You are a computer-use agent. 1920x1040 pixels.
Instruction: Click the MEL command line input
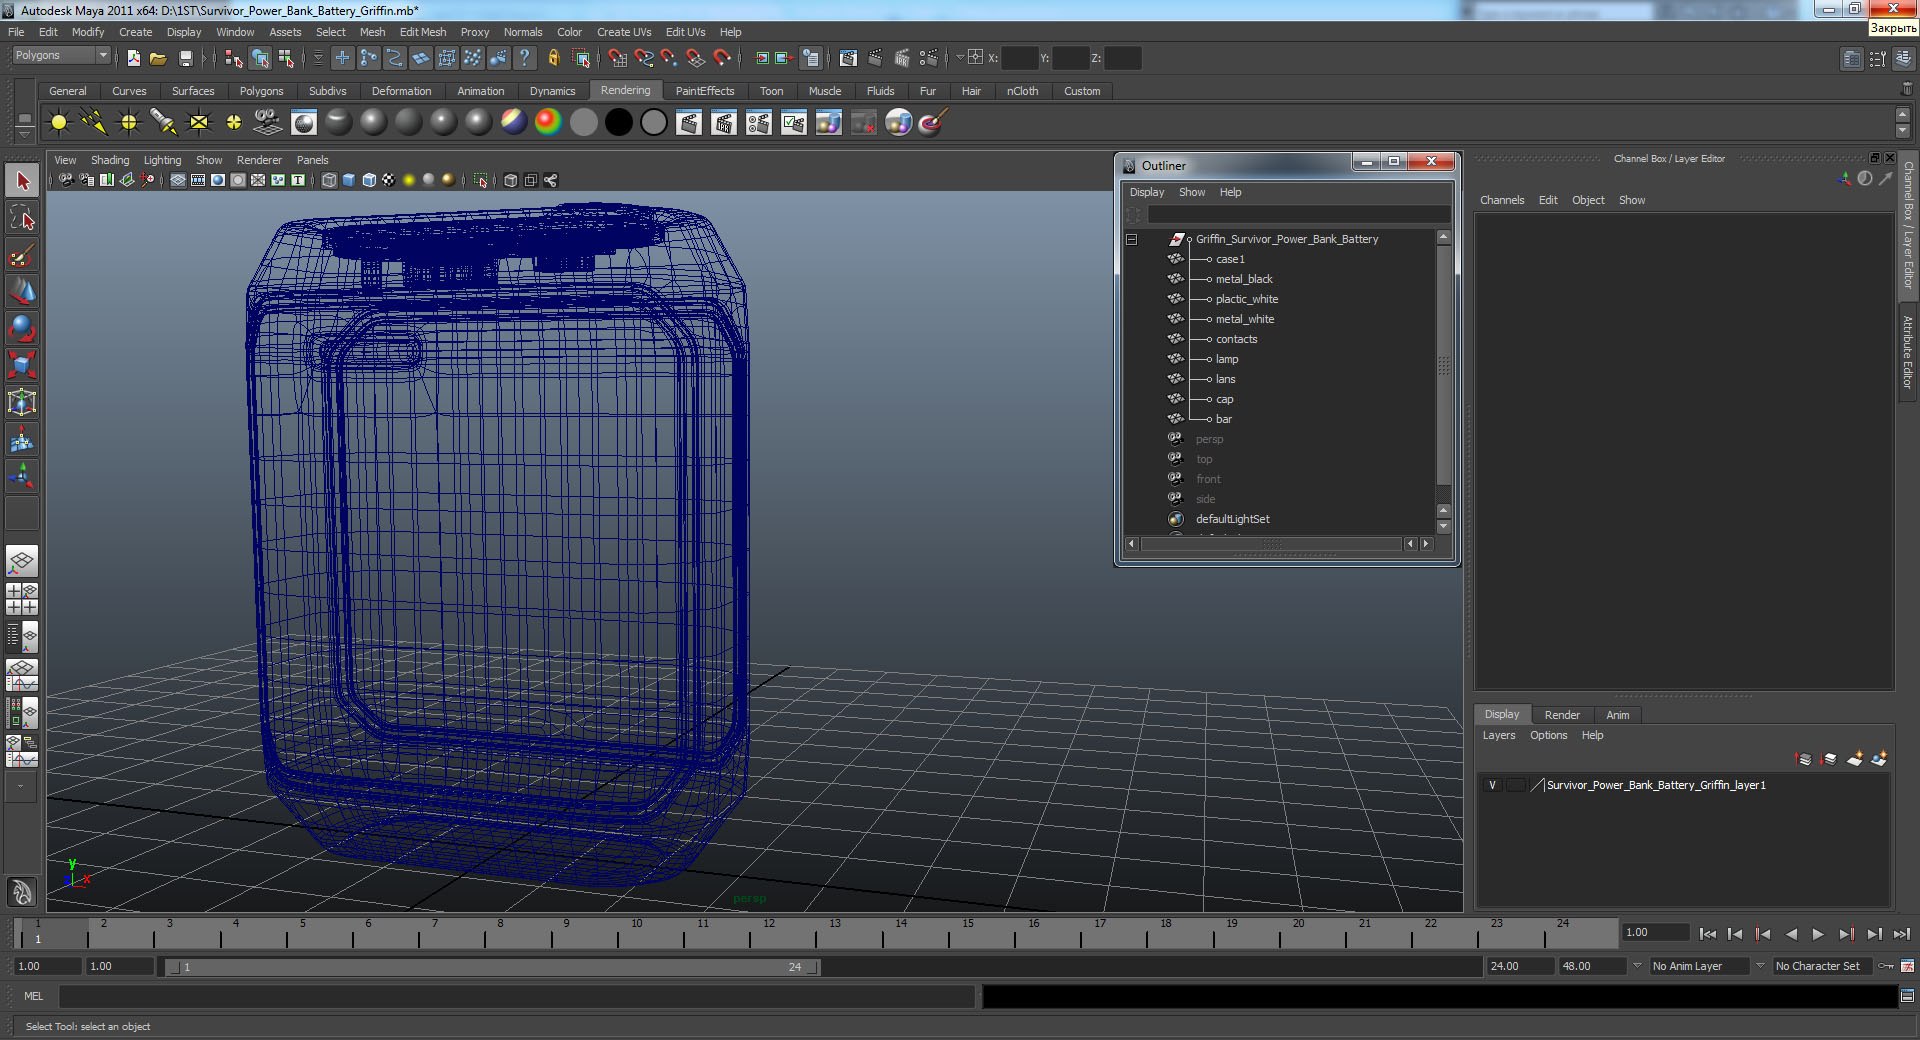click(x=517, y=996)
